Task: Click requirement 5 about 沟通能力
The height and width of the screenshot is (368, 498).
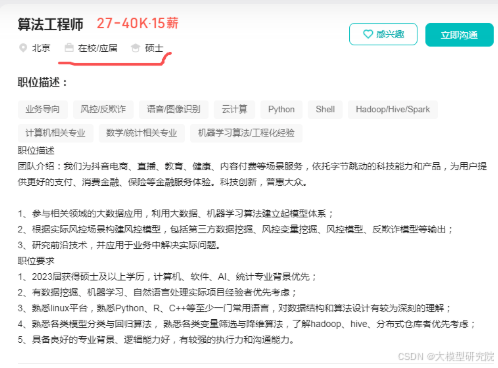Action: pyautogui.click(x=156, y=340)
